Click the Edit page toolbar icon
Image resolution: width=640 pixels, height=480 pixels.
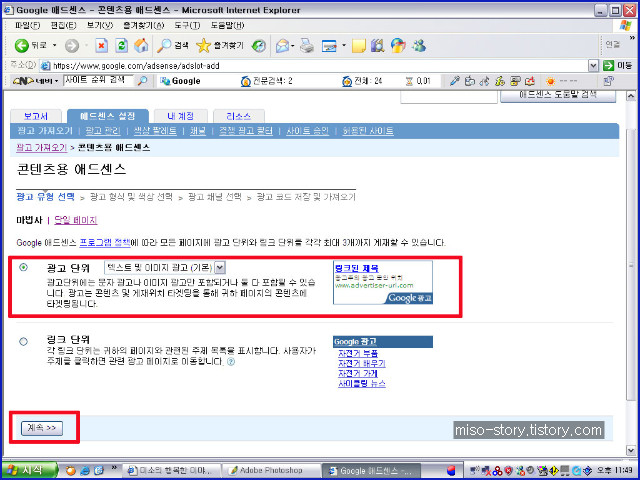329,45
